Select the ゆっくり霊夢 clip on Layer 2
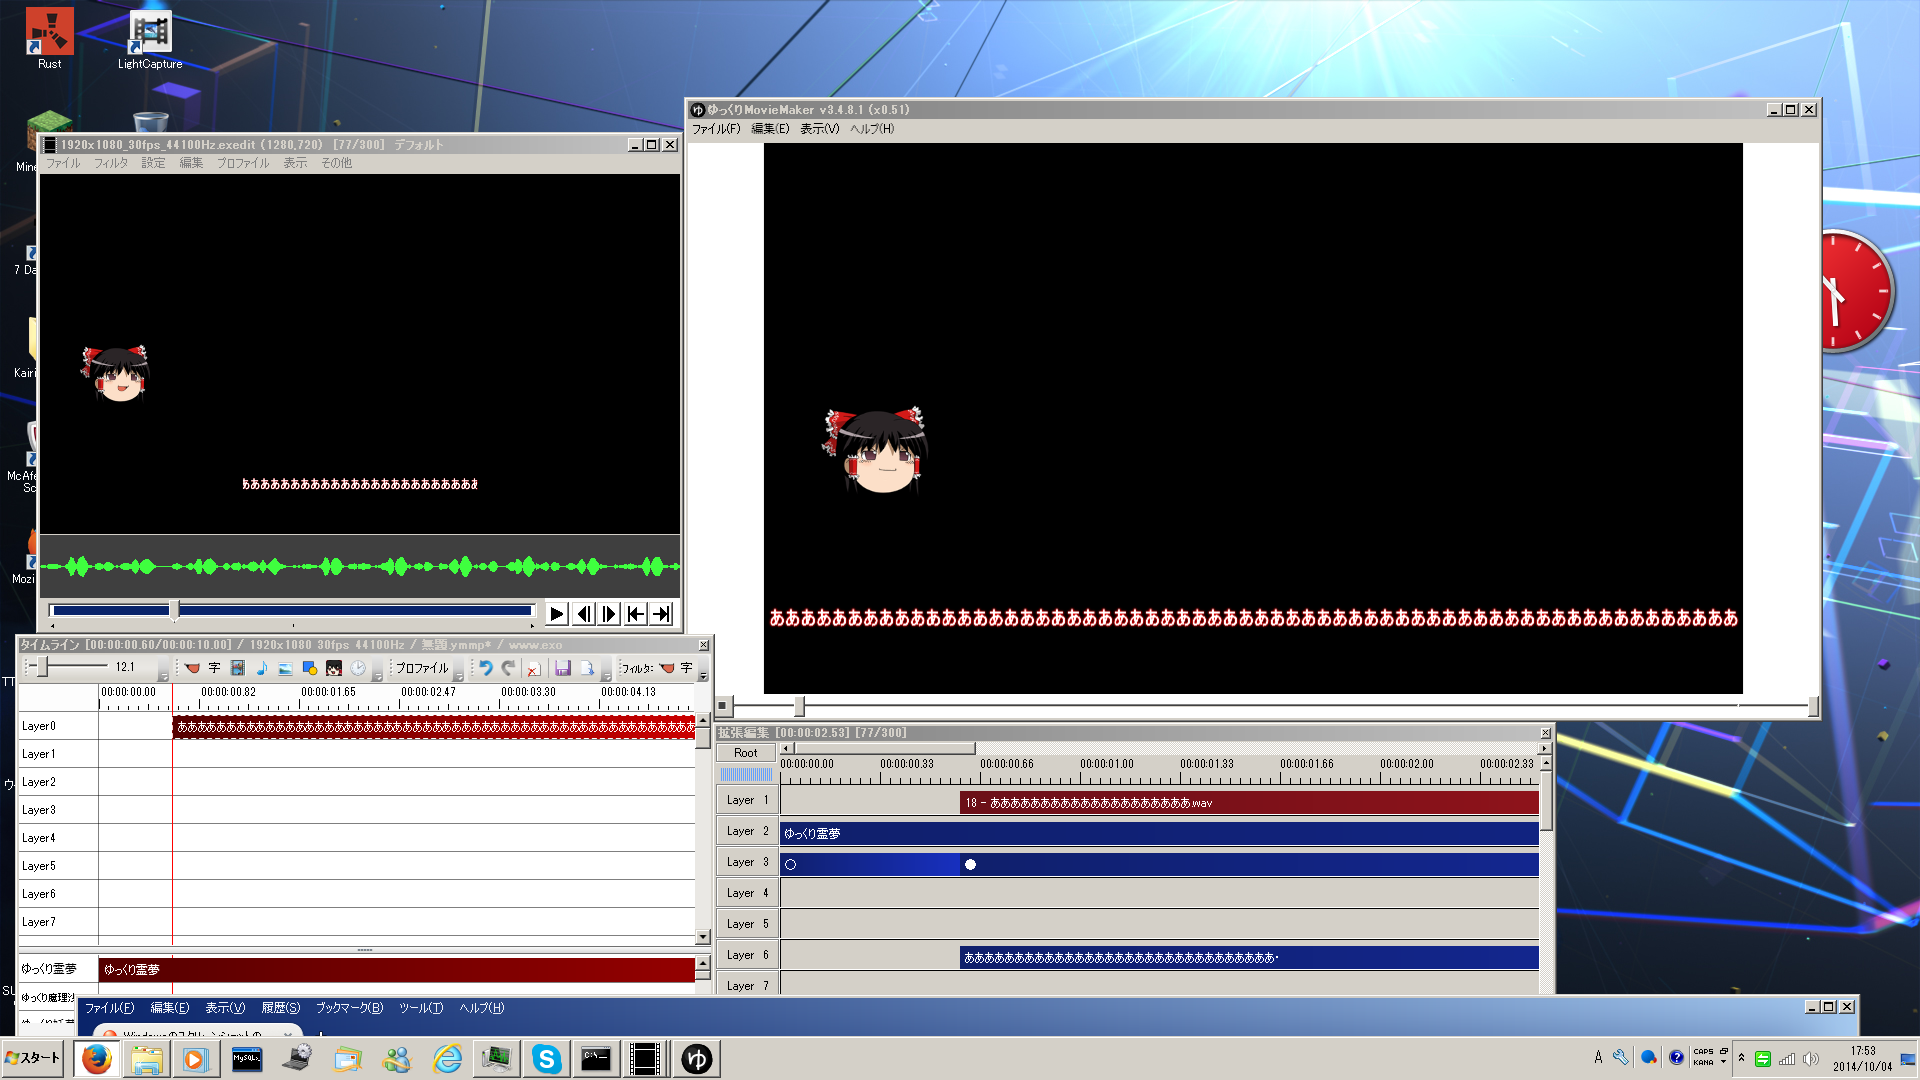Viewport: 1920px width, 1080px height. tap(1159, 833)
